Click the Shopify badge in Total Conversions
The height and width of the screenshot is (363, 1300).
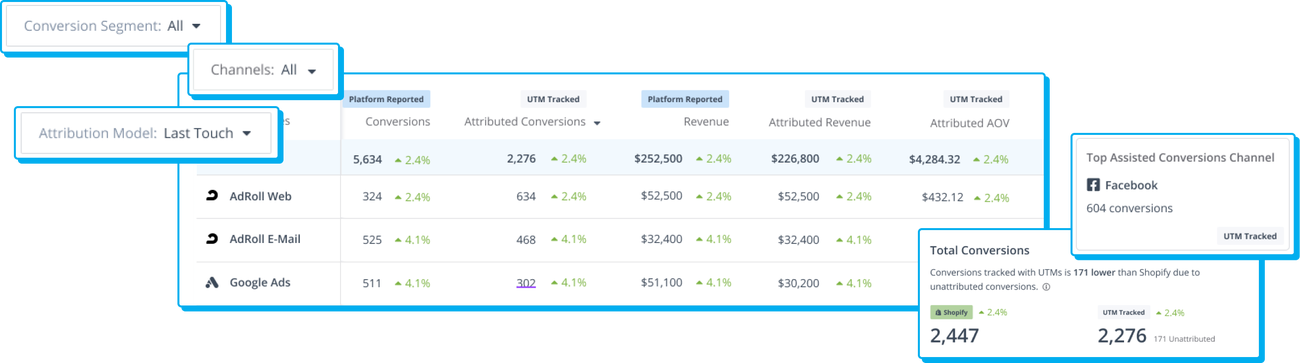click(x=951, y=313)
